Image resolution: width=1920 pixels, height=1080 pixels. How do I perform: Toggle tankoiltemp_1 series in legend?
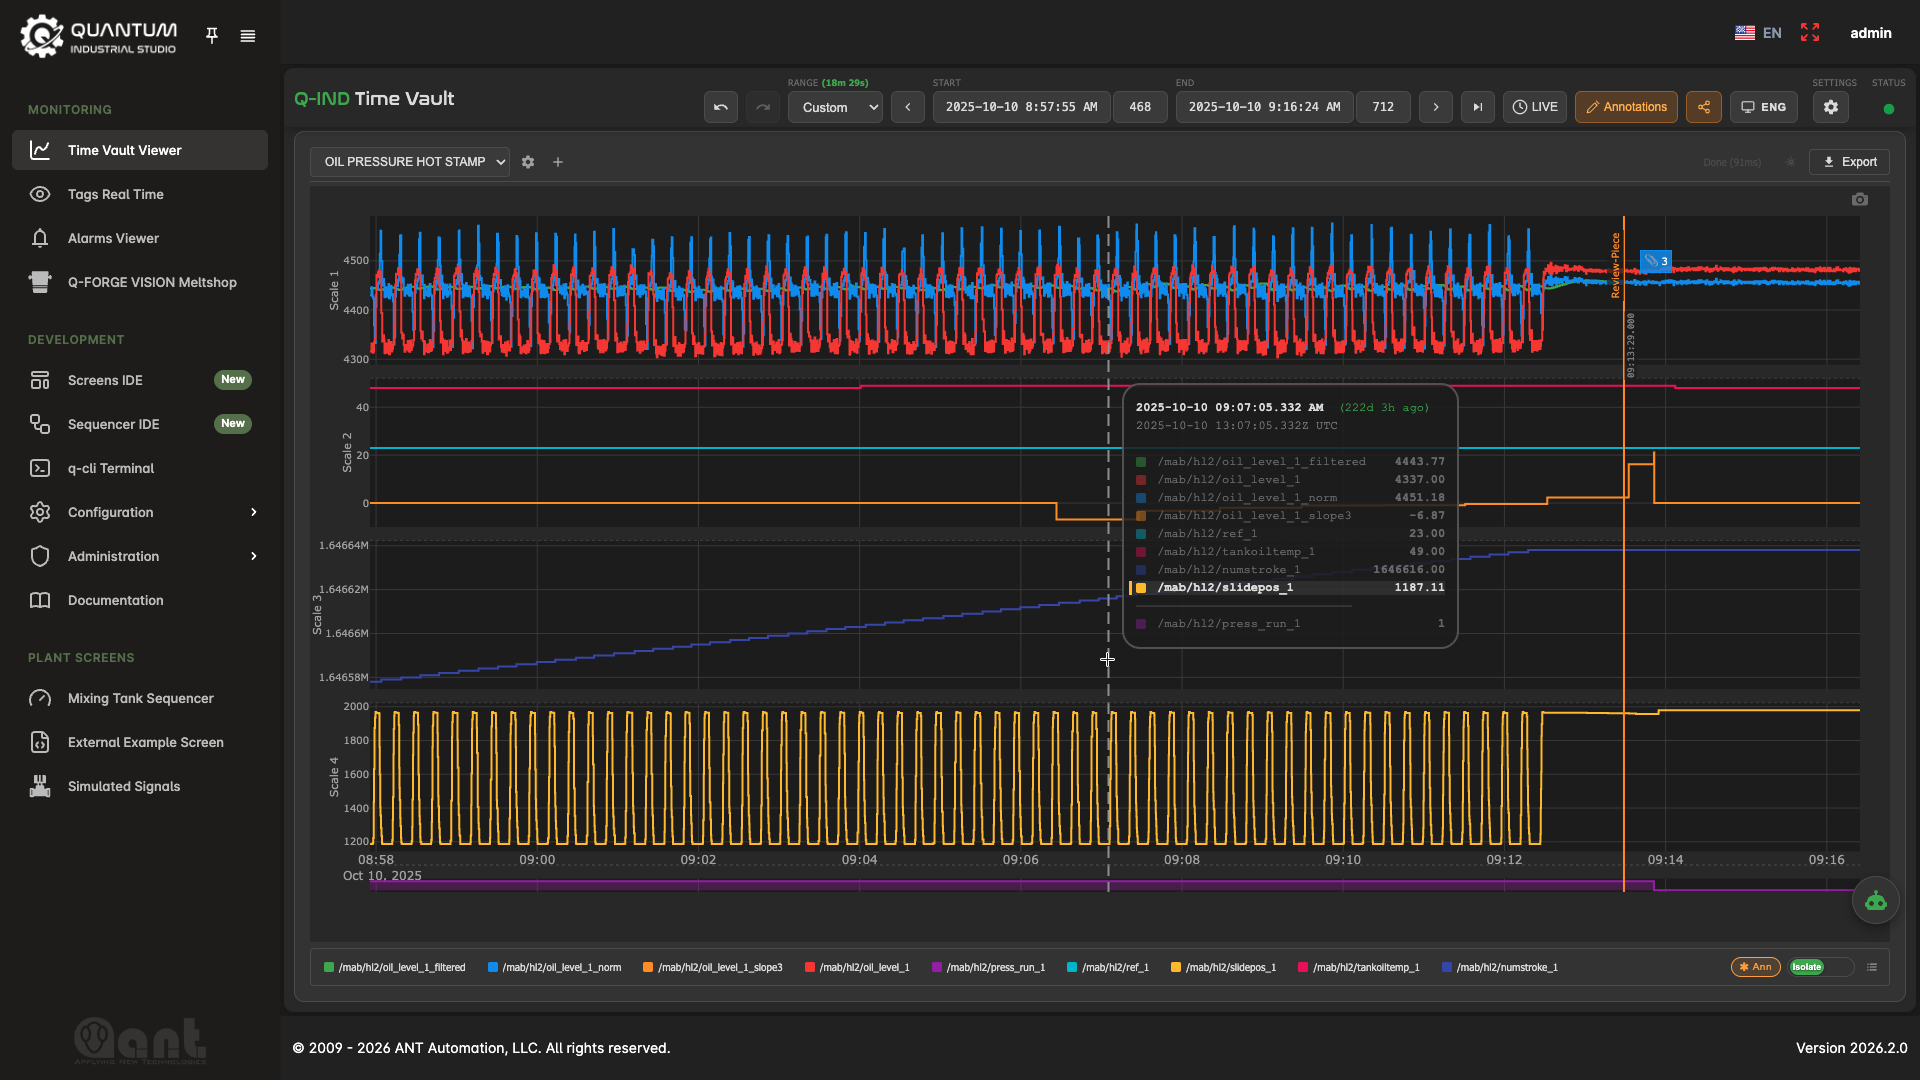(x=1359, y=967)
